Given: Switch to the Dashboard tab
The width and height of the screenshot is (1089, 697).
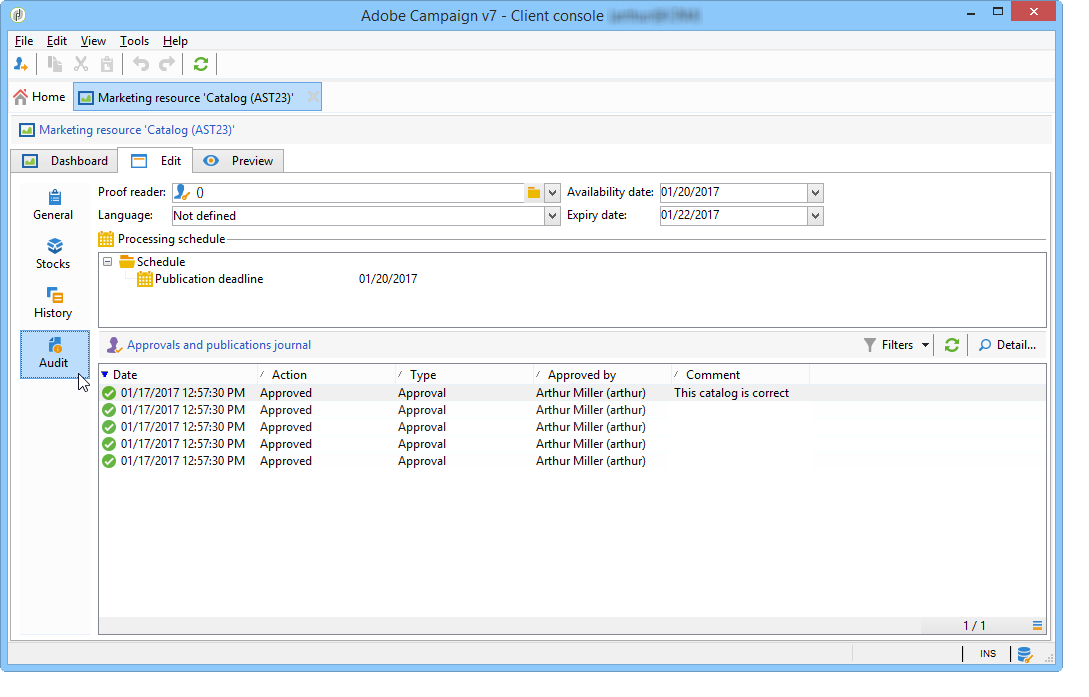Looking at the screenshot, I should pos(65,161).
